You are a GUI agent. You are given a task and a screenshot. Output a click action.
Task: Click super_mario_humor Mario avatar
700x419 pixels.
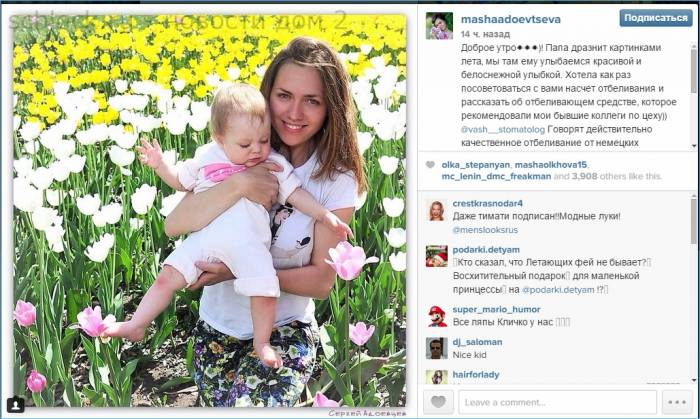[437, 316]
